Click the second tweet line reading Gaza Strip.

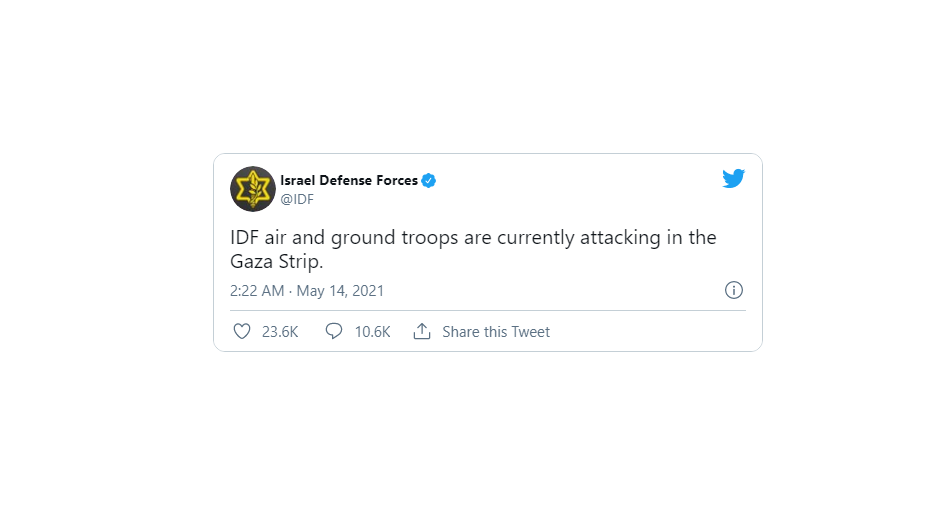pyautogui.click(x=277, y=261)
